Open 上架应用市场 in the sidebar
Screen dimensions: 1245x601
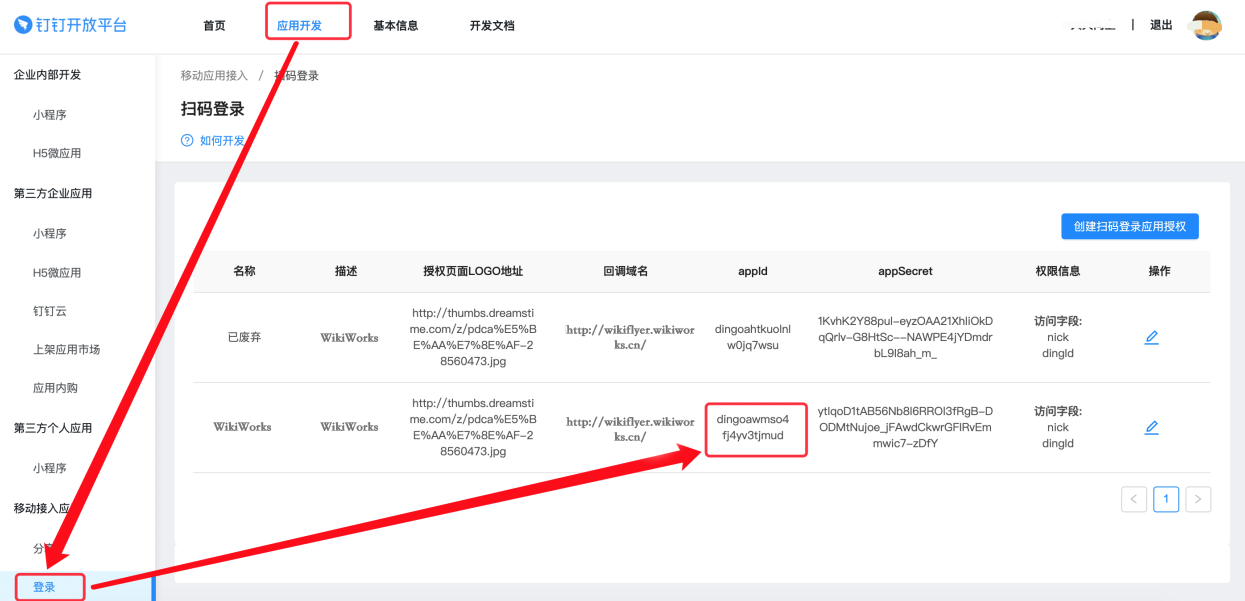(x=66, y=350)
